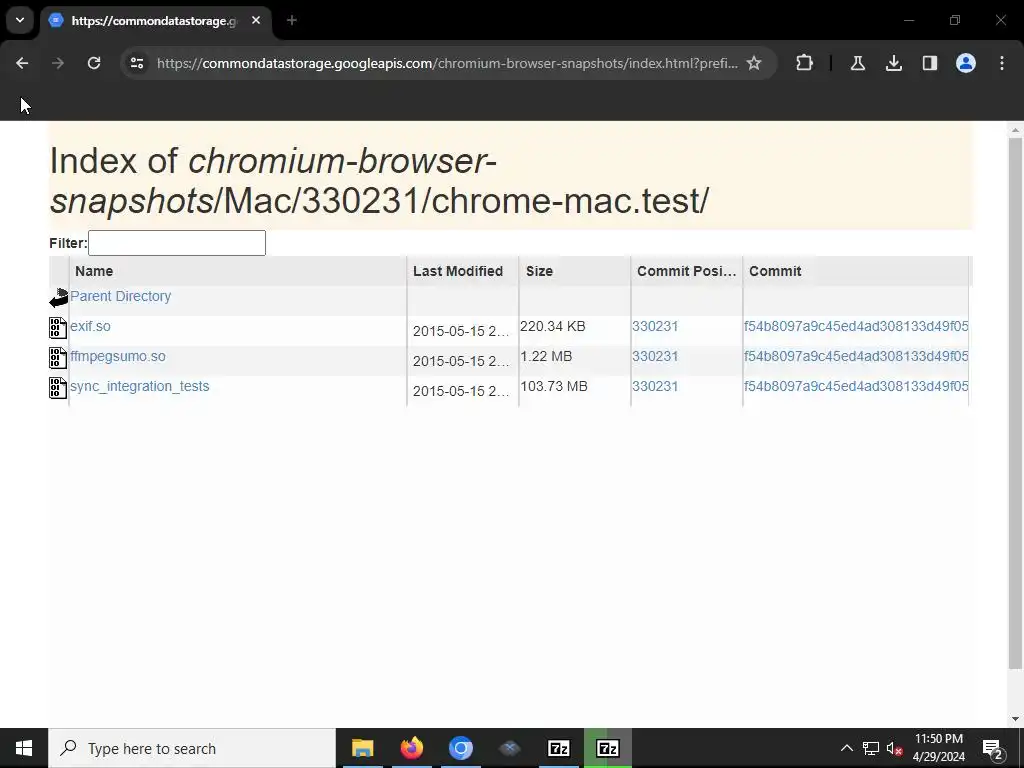Click the Parent Directory back-arrow icon
1024x768 pixels.
pos(59,298)
